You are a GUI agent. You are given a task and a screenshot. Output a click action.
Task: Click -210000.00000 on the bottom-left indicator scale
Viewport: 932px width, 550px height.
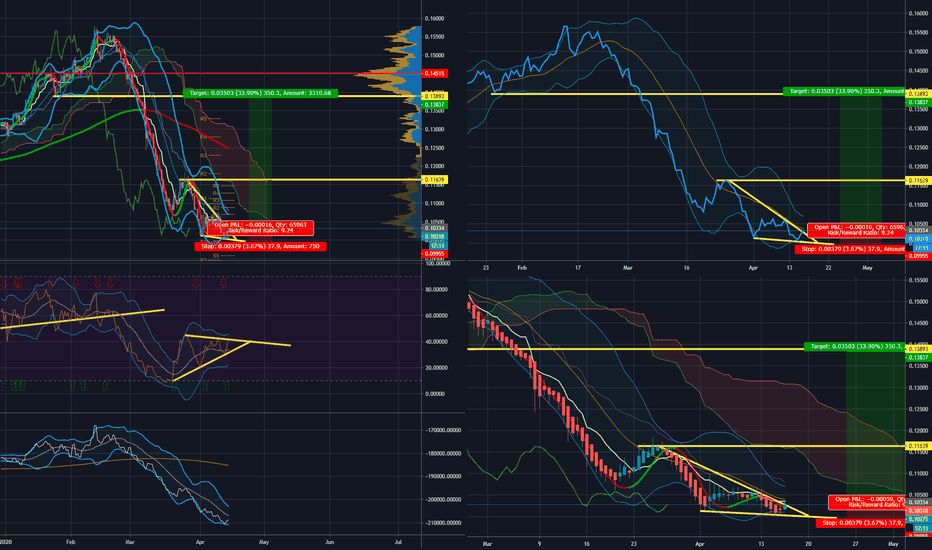pyautogui.click(x=444, y=523)
